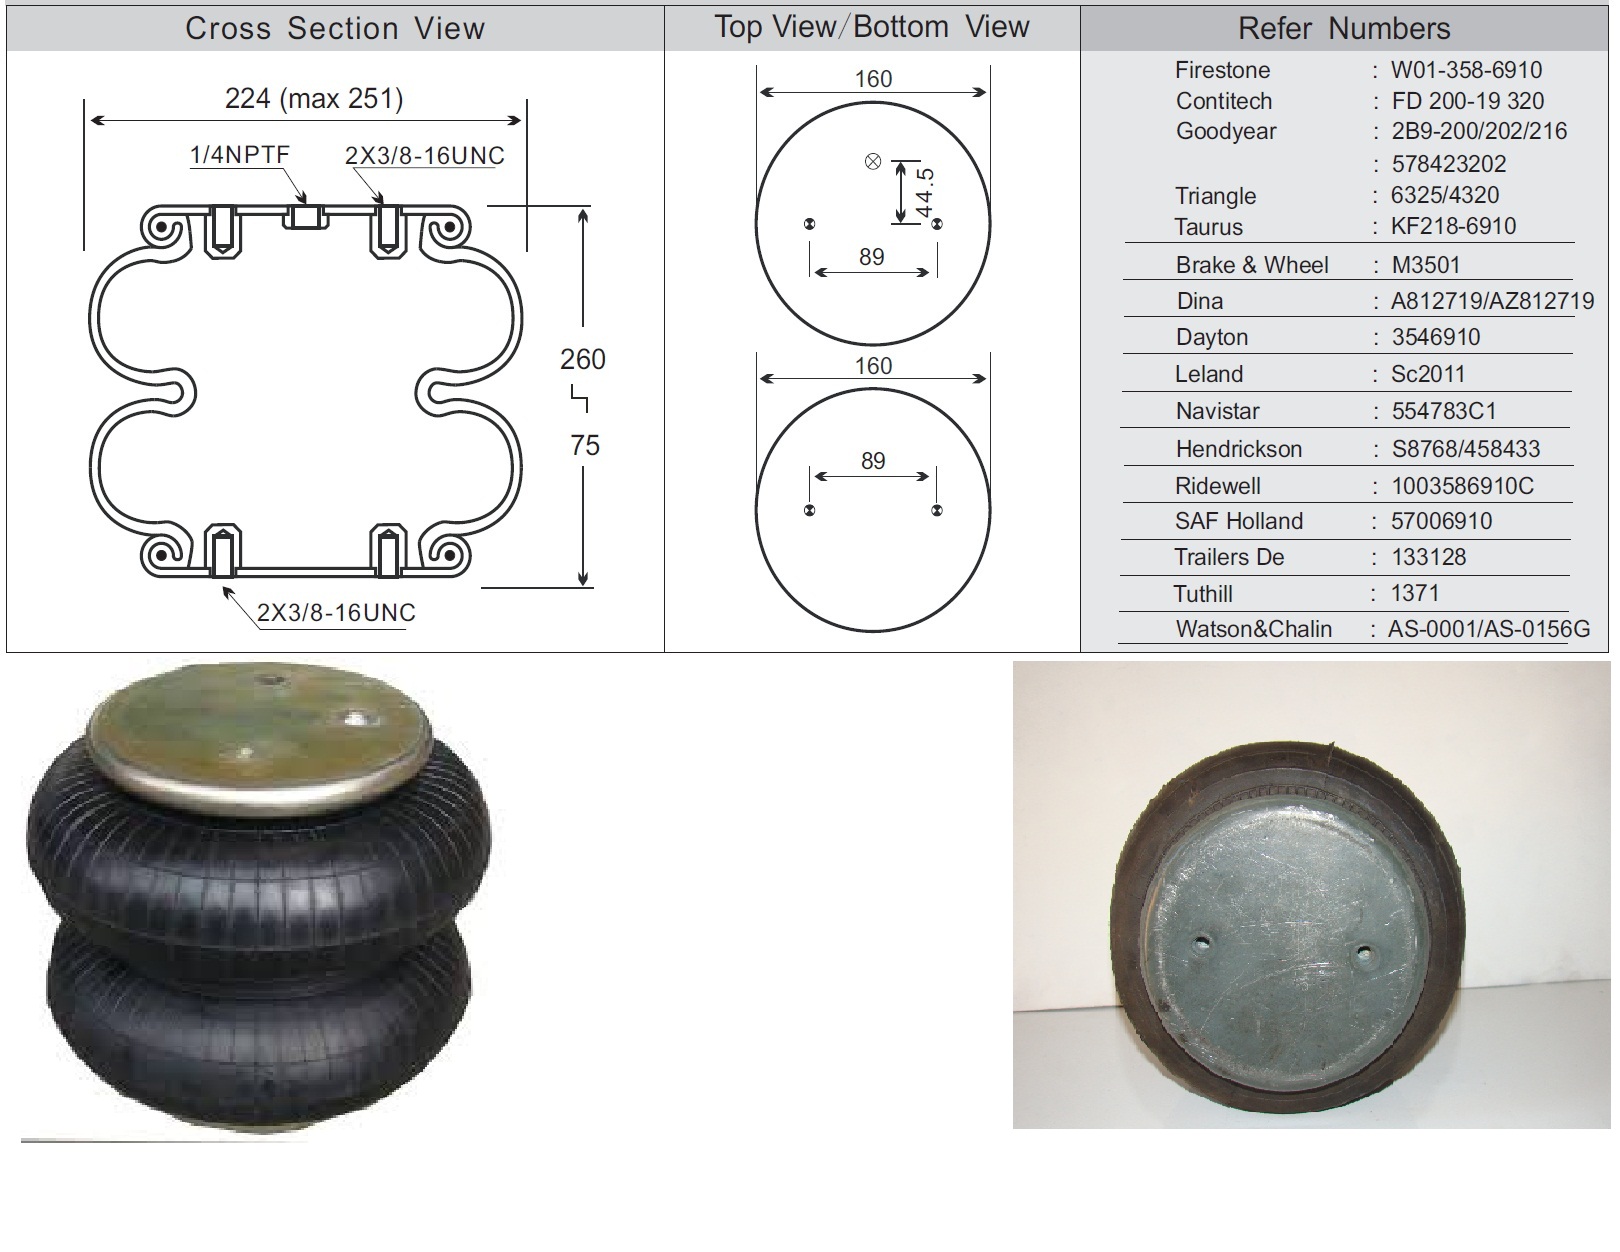Click the Contitech brand label
Viewport: 1620px width, 1252px height.
[1224, 101]
